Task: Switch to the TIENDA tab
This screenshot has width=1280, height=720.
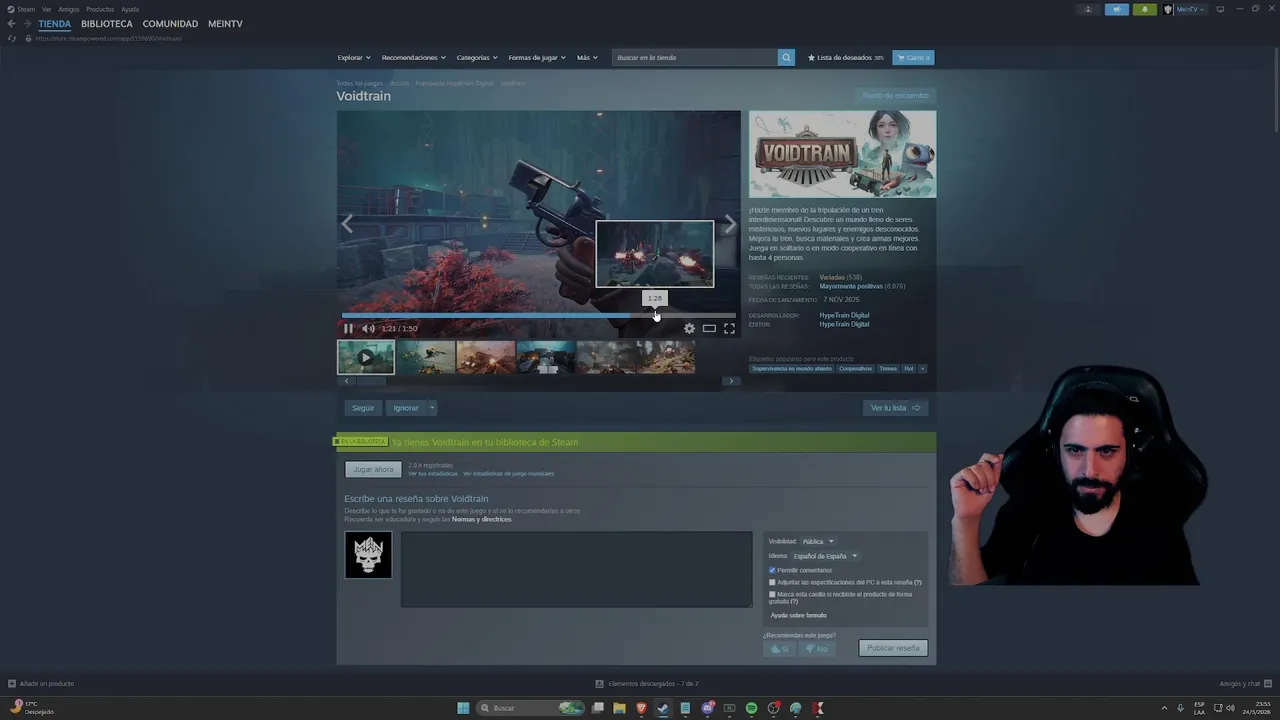Action: pyautogui.click(x=55, y=23)
